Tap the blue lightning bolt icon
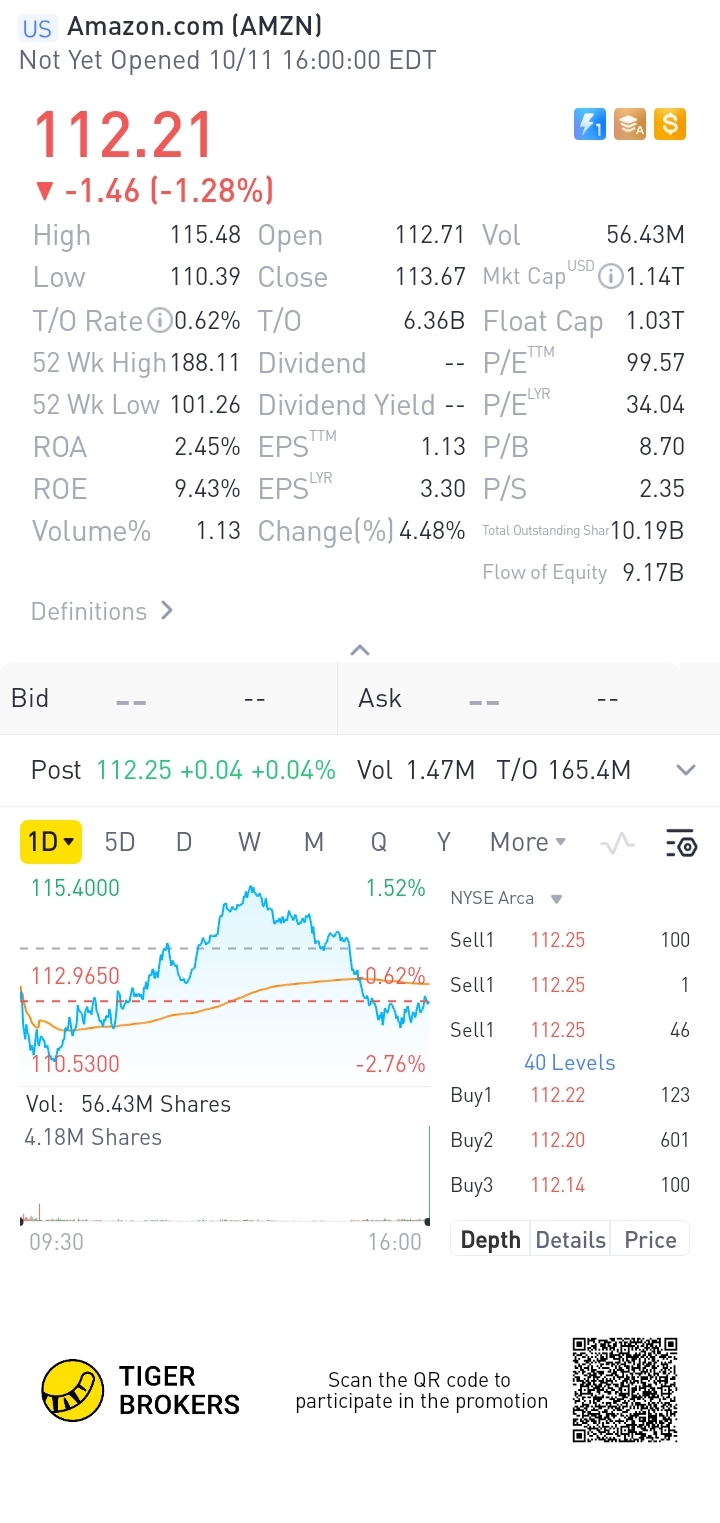720x1523 pixels. (x=590, y=124)
